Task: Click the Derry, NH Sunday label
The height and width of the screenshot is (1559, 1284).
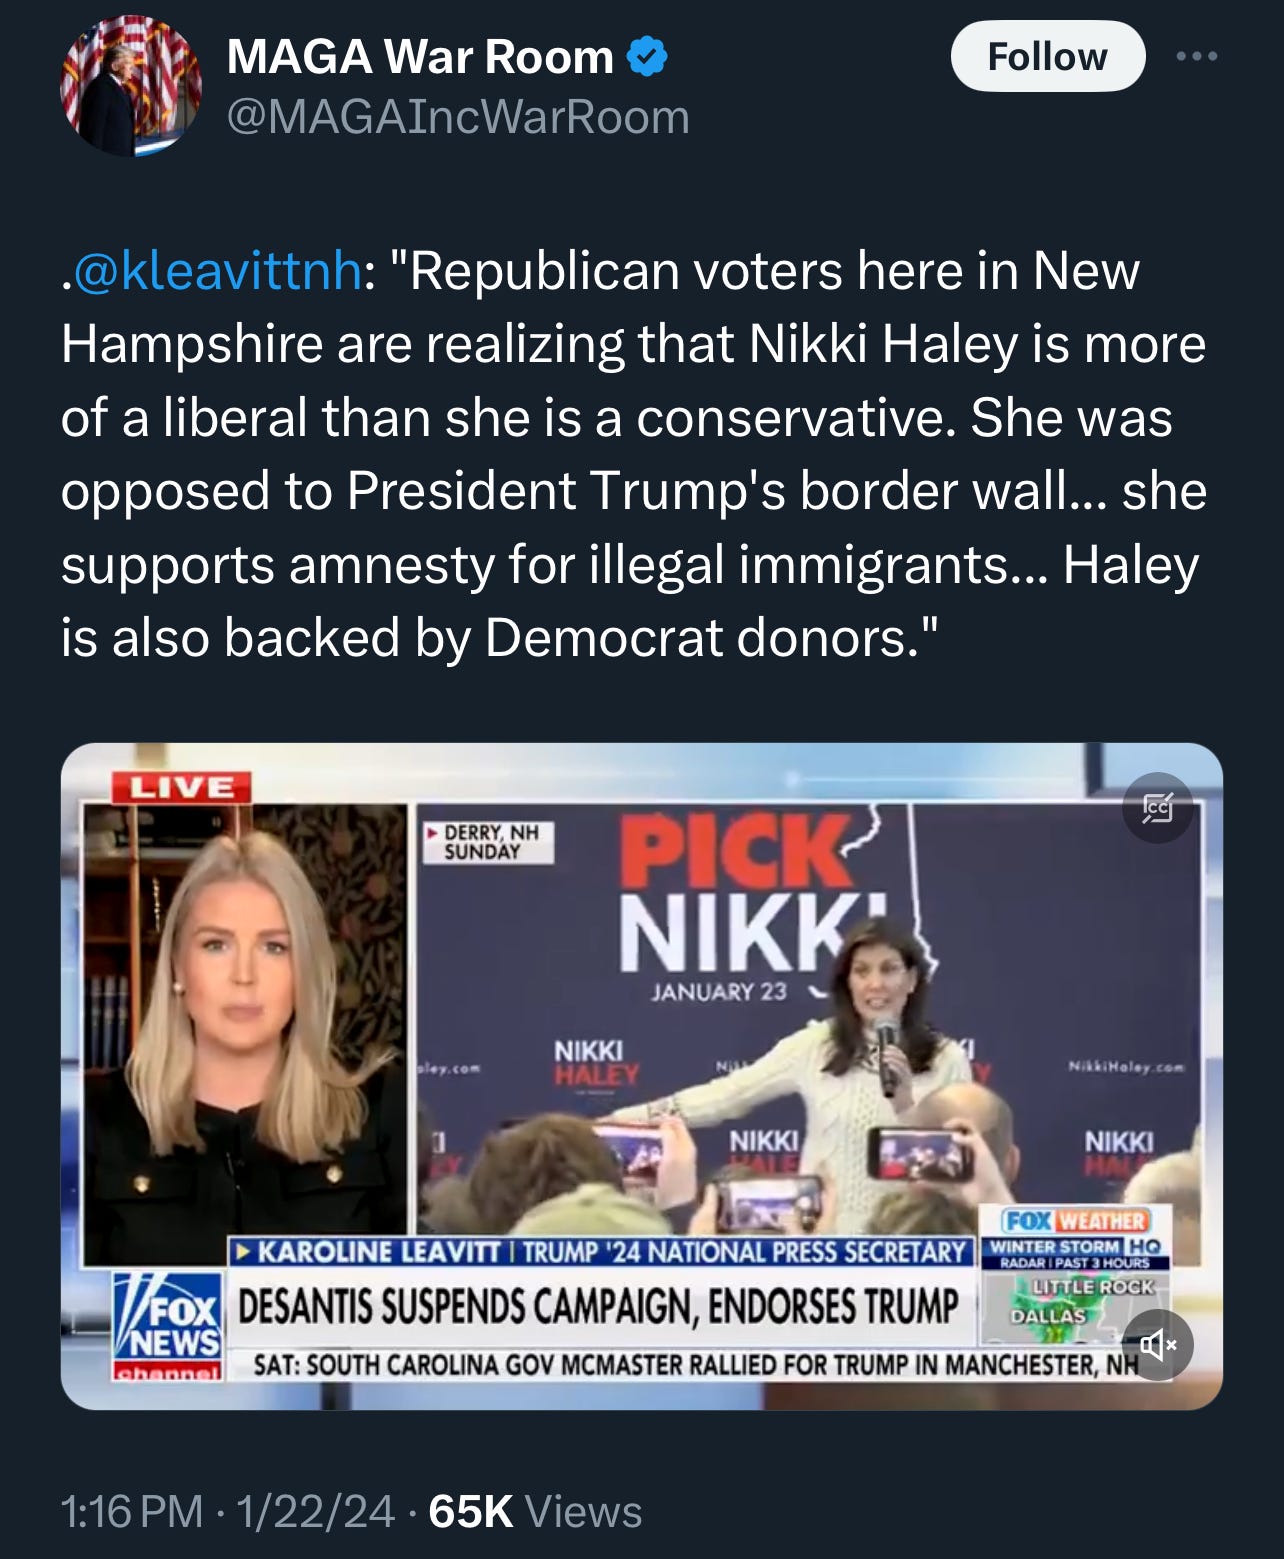Action: [x=487, y=842]
